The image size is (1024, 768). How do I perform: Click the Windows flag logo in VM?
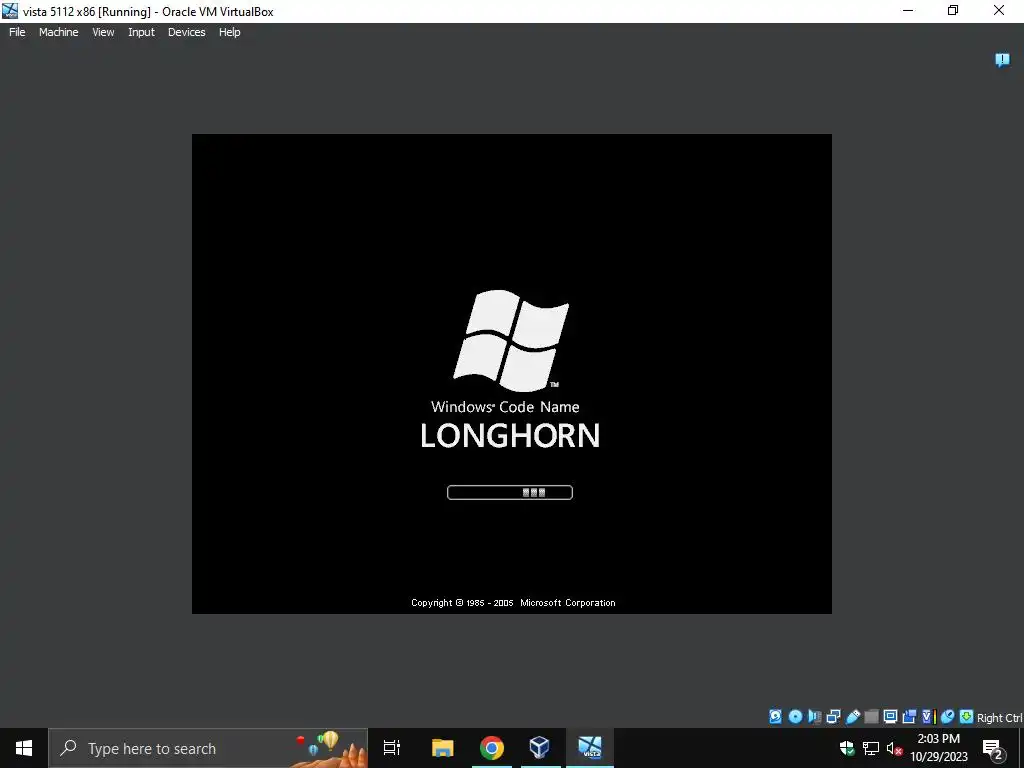point(511,340)
